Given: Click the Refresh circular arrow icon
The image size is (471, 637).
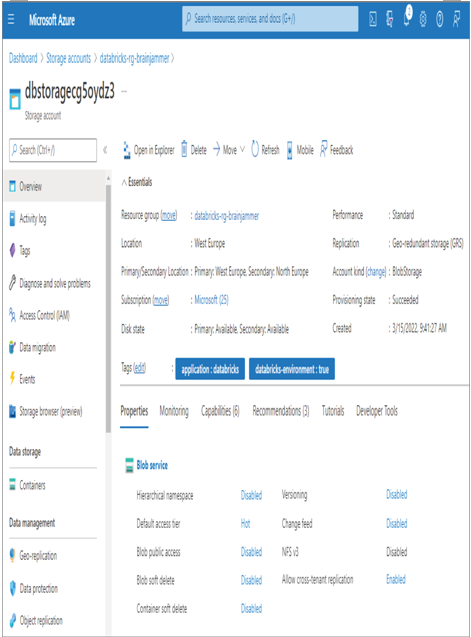Looking at the screenshot, I should [255, 150].
